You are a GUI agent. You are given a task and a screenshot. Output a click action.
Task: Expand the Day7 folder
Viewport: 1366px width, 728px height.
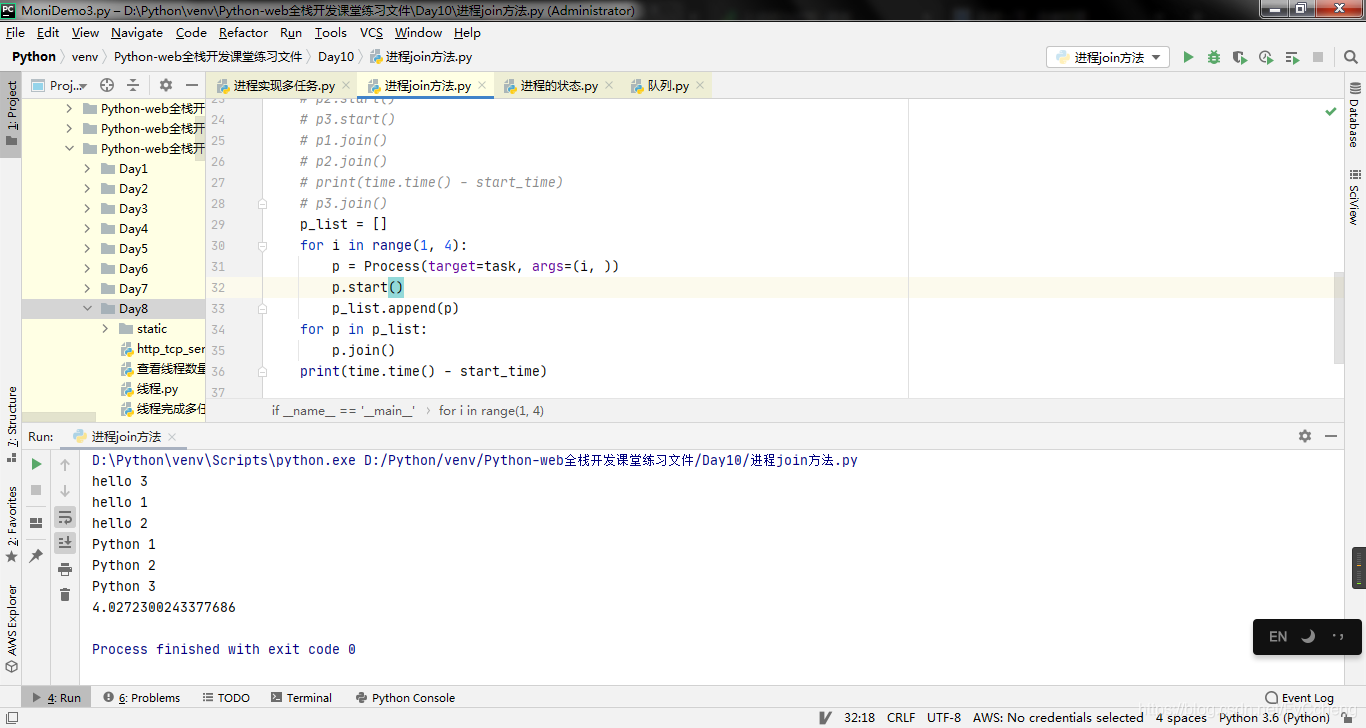(87, 289)
